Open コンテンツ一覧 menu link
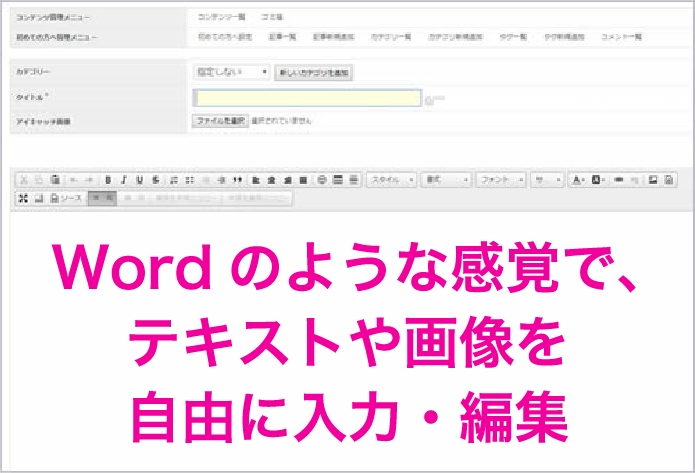The width and height of the screenshot is (695, 473). (221, 17)
